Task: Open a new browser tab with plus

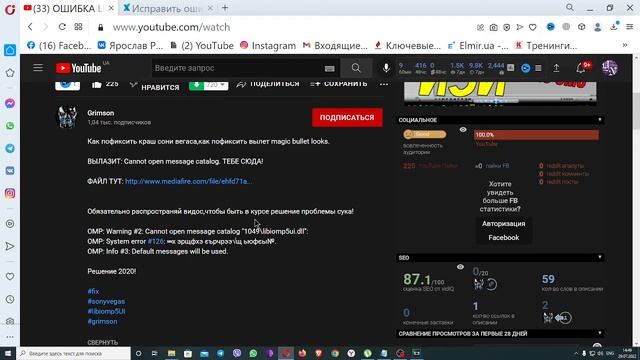Action: (225, 8)
